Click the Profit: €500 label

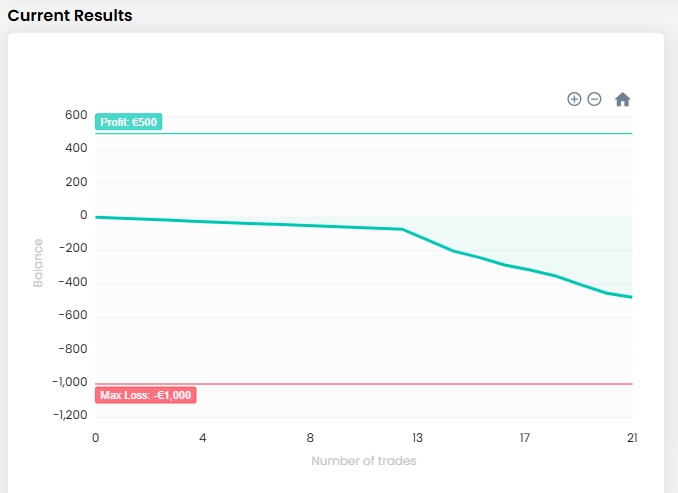click(128, 122)
